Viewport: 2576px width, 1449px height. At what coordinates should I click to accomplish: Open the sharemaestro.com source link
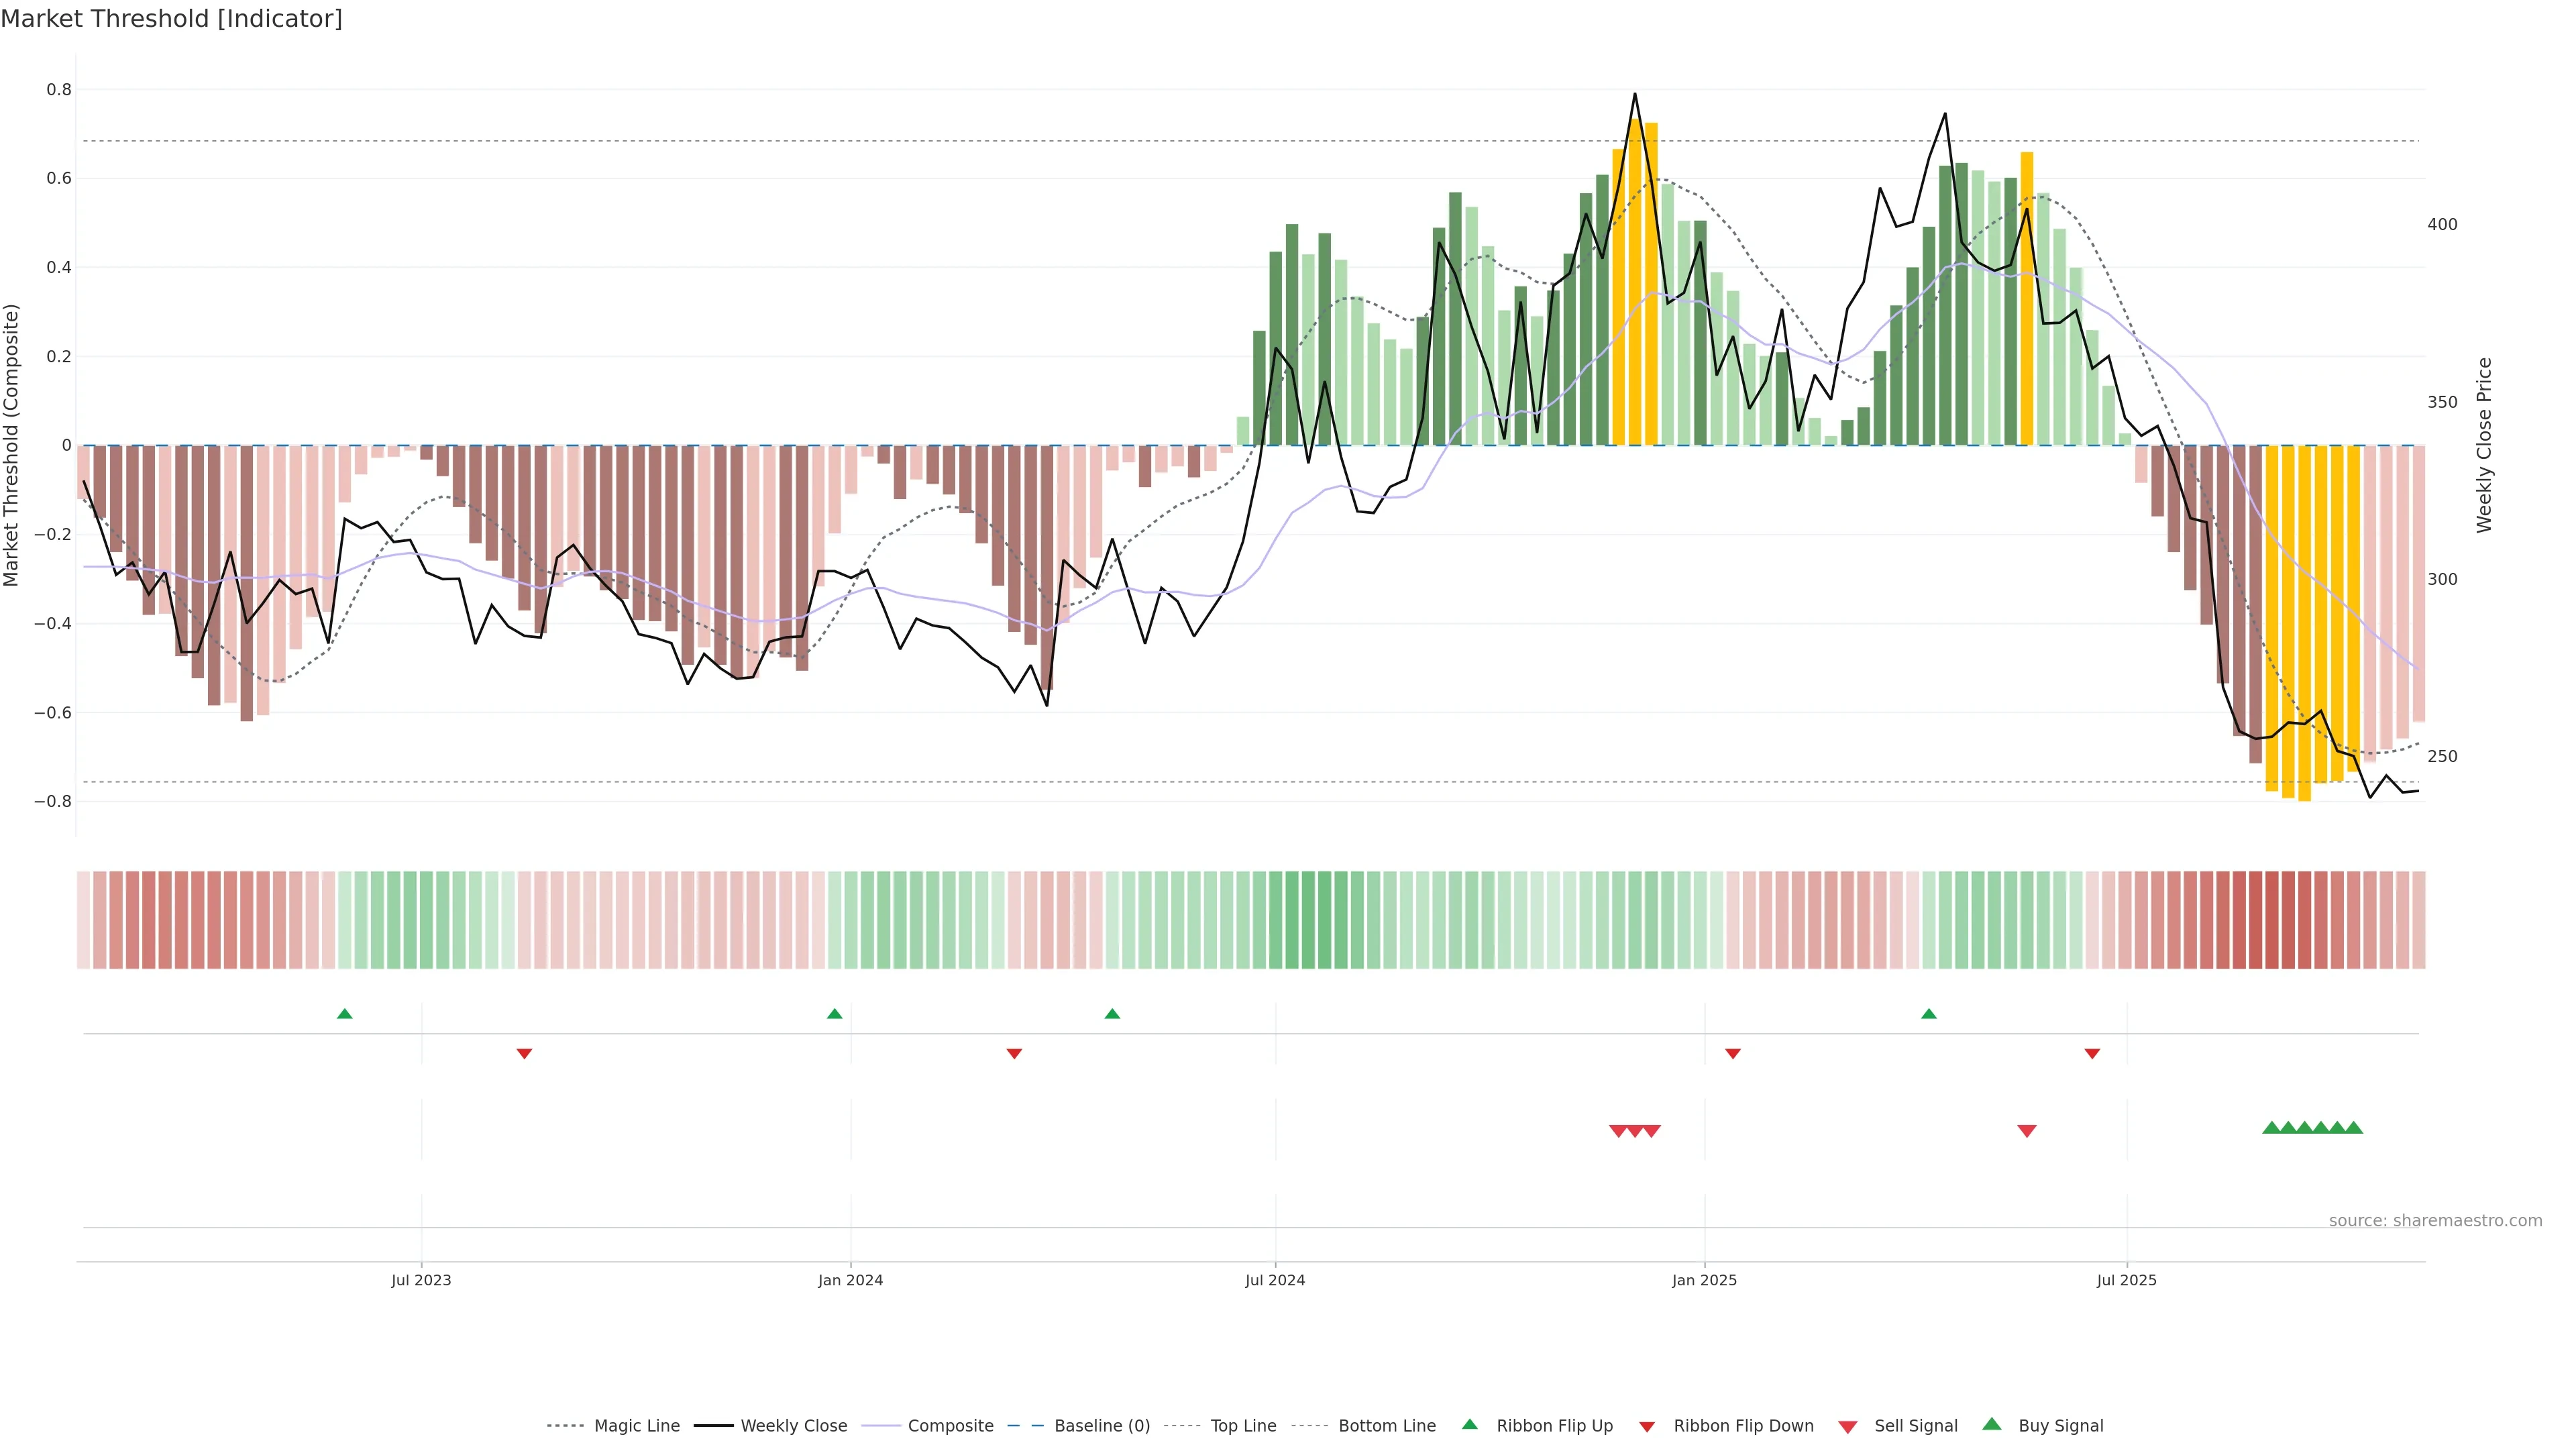click(2435, 1221)
